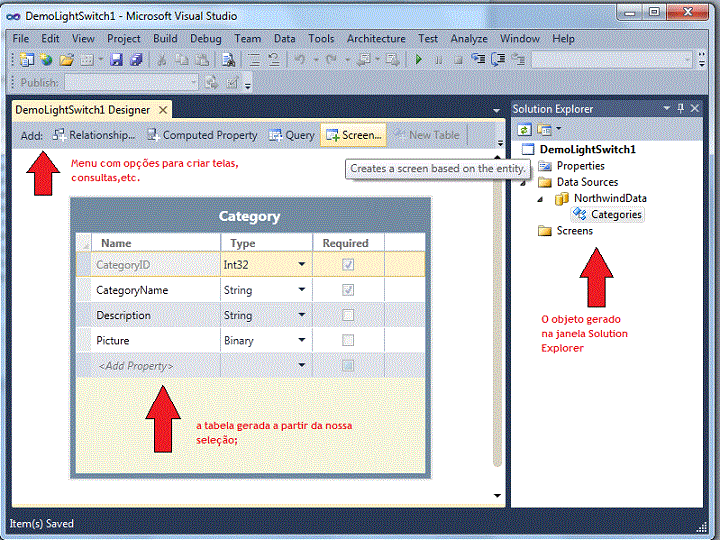Click the Navigate Backward toolbar icon
The width and height of the screenshot is (720, 540).
(x=363, y=60)
